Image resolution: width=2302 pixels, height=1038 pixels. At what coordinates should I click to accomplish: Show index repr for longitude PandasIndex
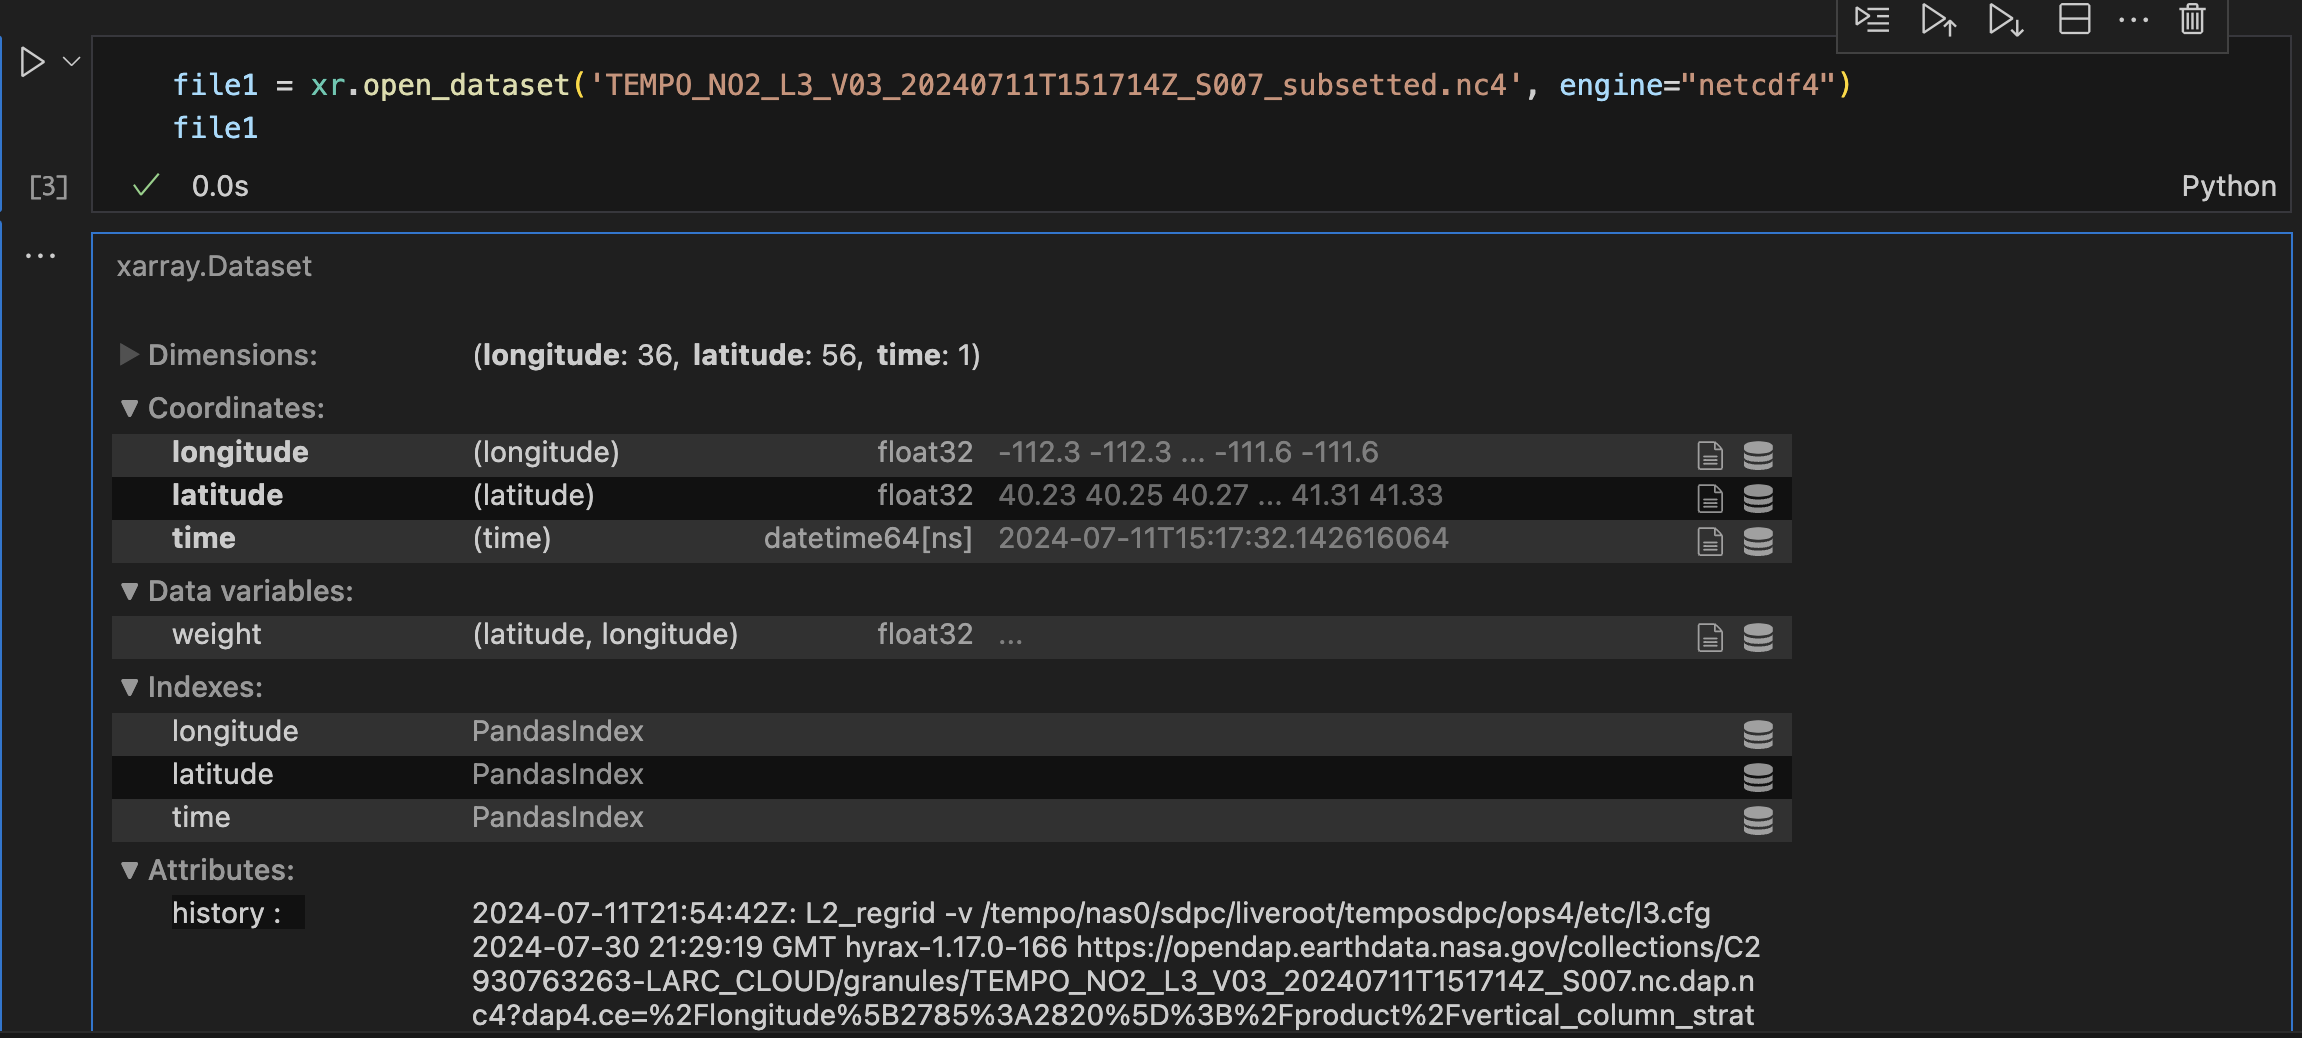(x=1758, y=734)
